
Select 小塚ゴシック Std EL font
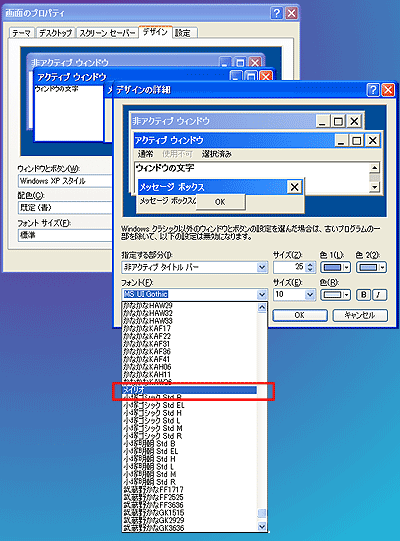pos(189,405)
